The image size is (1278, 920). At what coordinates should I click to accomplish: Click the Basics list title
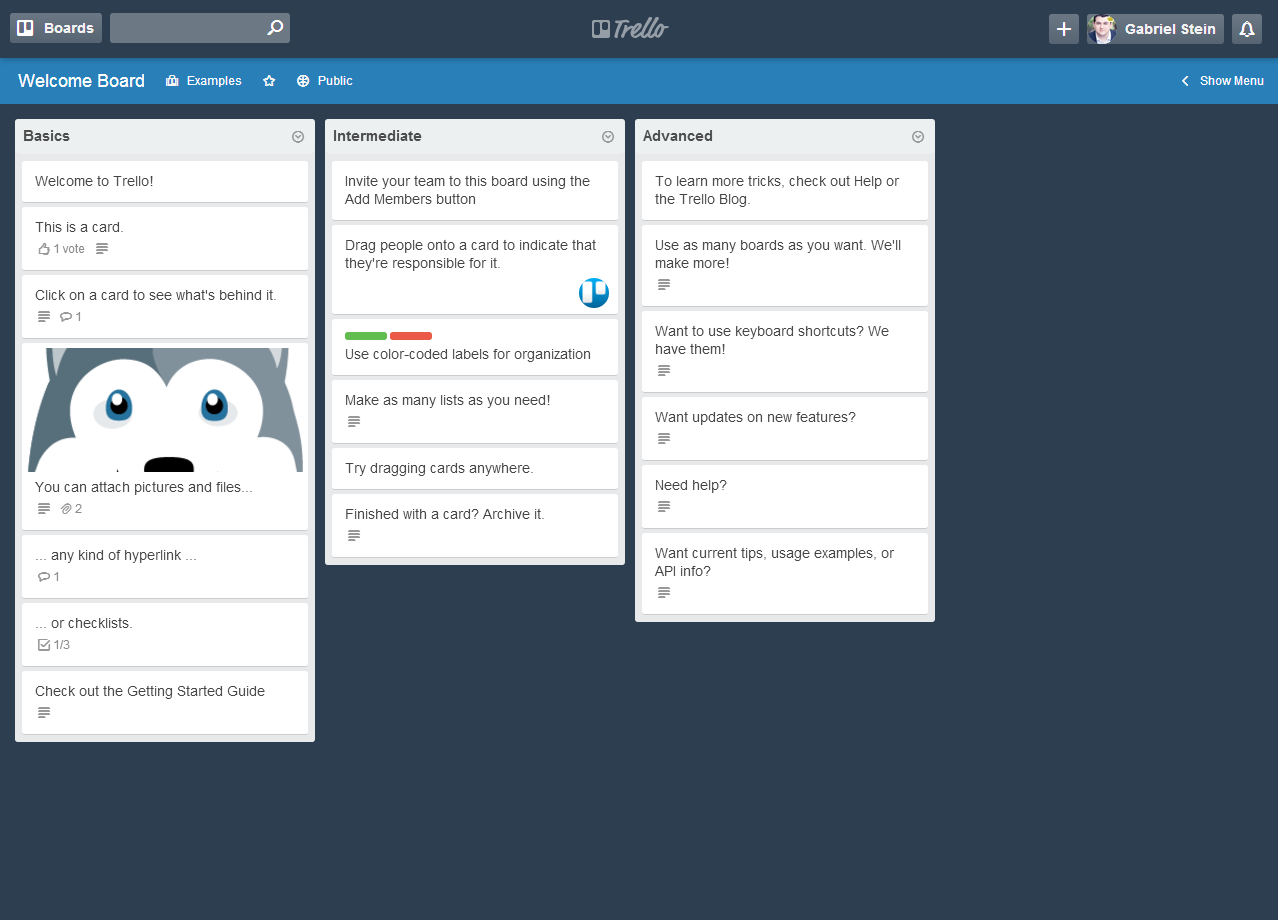coord(47,136)
